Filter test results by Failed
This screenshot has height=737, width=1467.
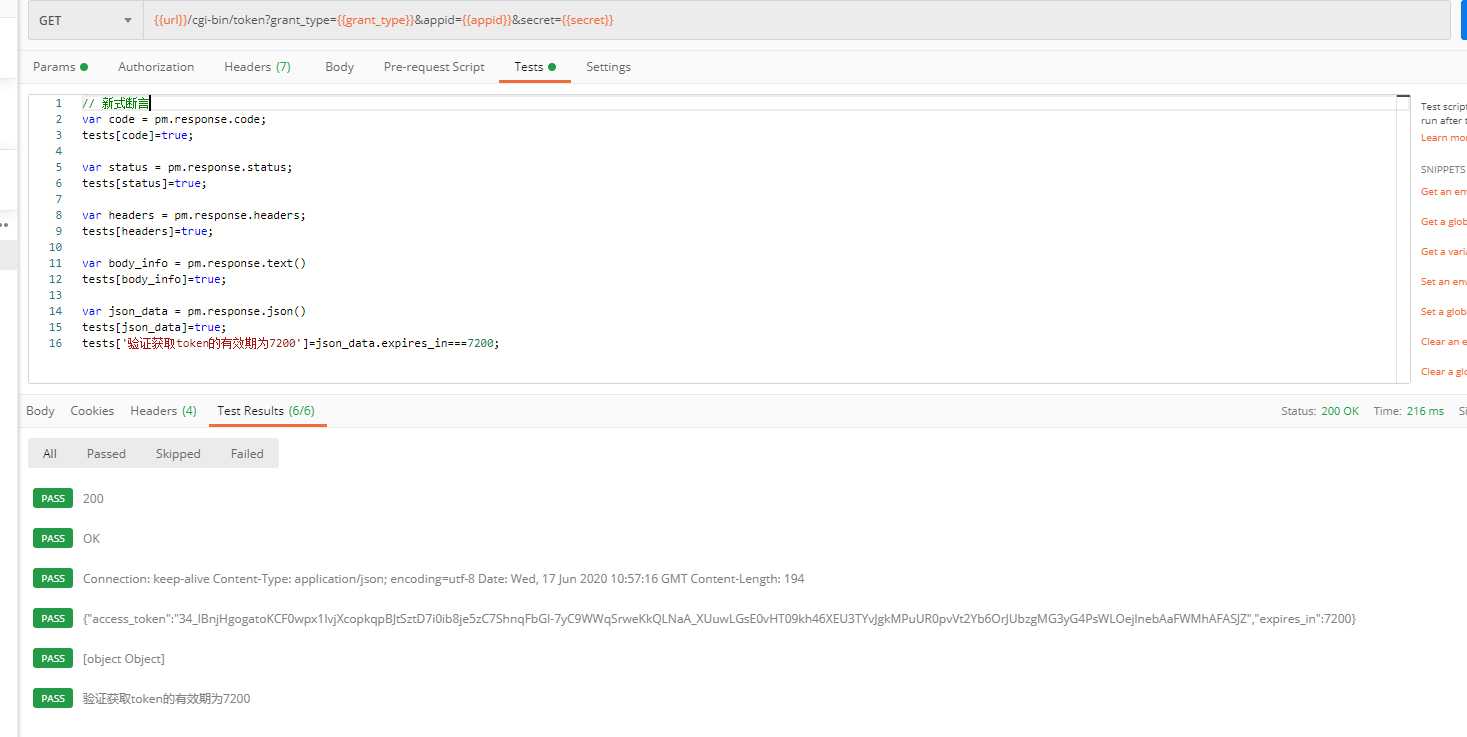[247, 454]
